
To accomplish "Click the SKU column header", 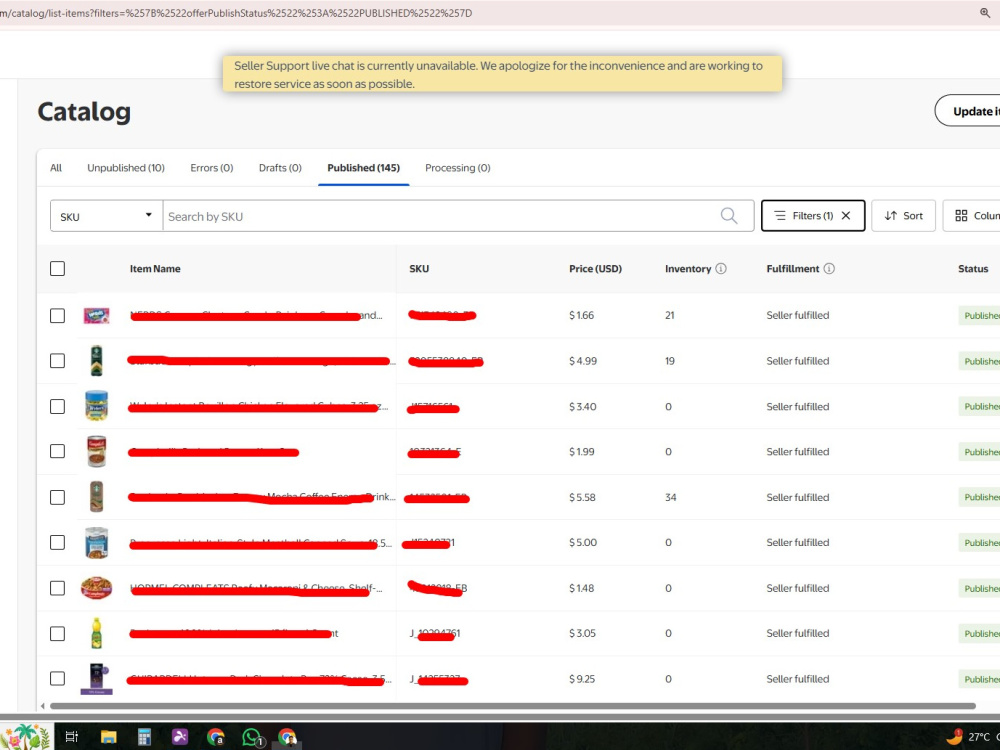I will click(x=419, y=268).
